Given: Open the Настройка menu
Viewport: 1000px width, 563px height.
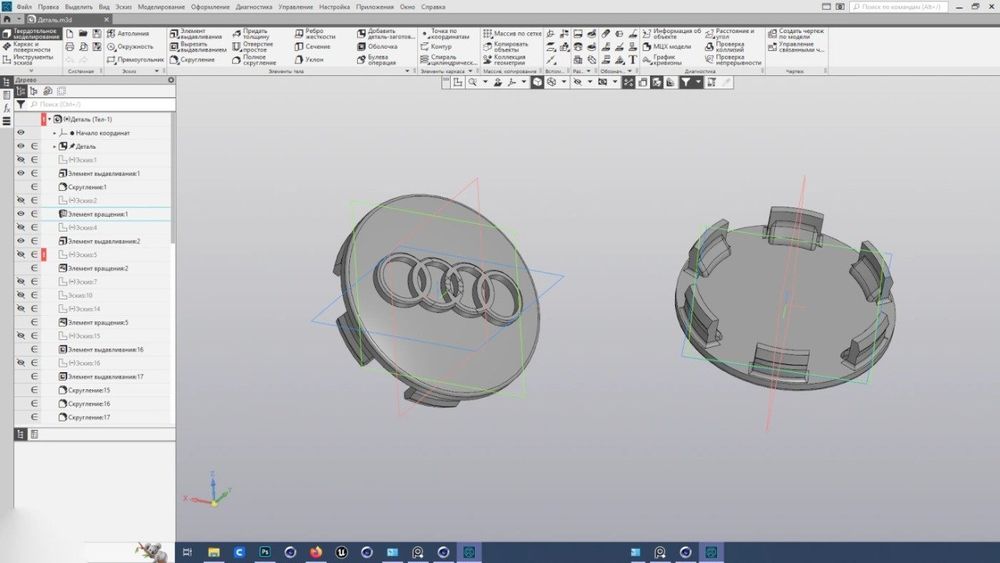Looking at the screenshot, I should tap(334, 7).
